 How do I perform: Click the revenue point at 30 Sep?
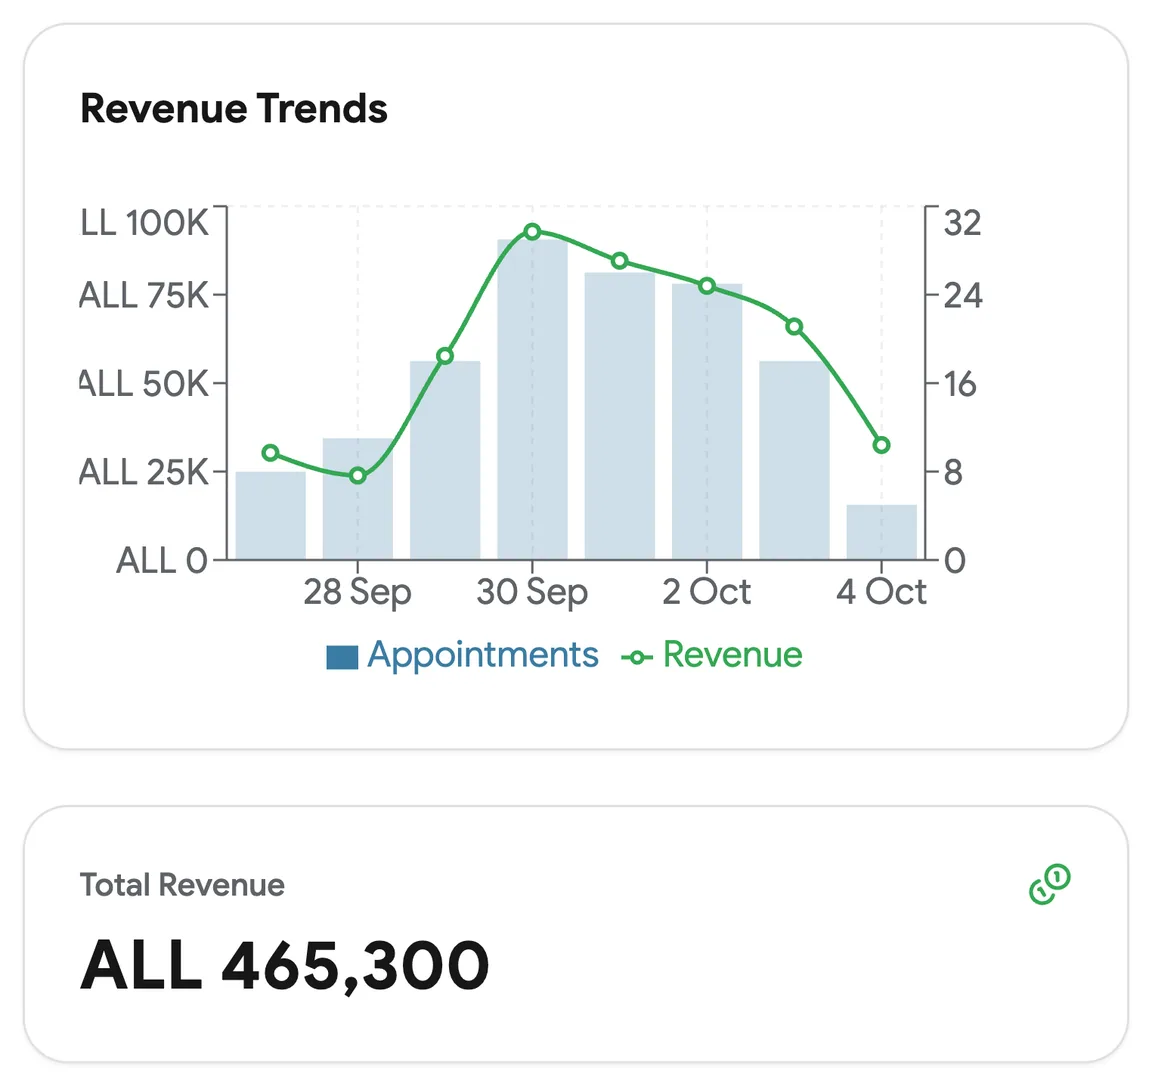tap(533, 232)
